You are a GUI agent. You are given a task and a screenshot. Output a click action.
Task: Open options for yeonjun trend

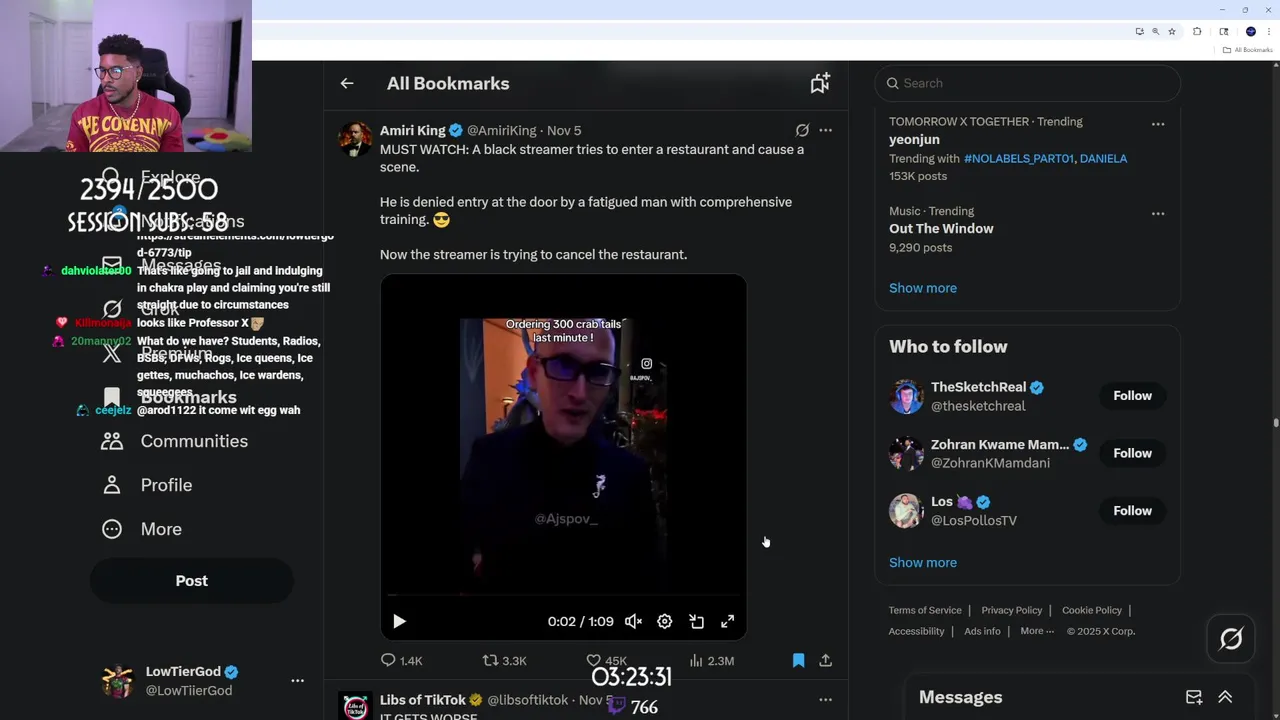[1158, 124]
